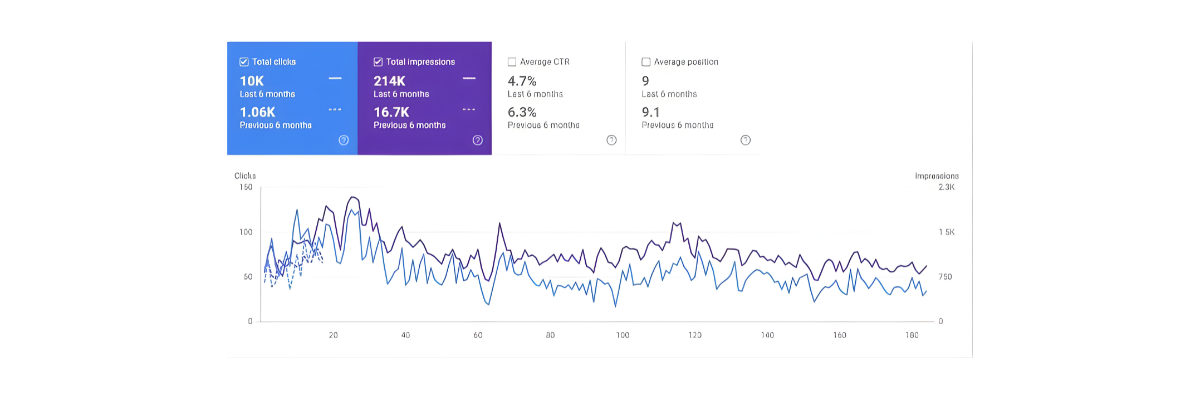Uncheck the Total impressions checkbox
Screen dimensions: 1200x400
378,62
